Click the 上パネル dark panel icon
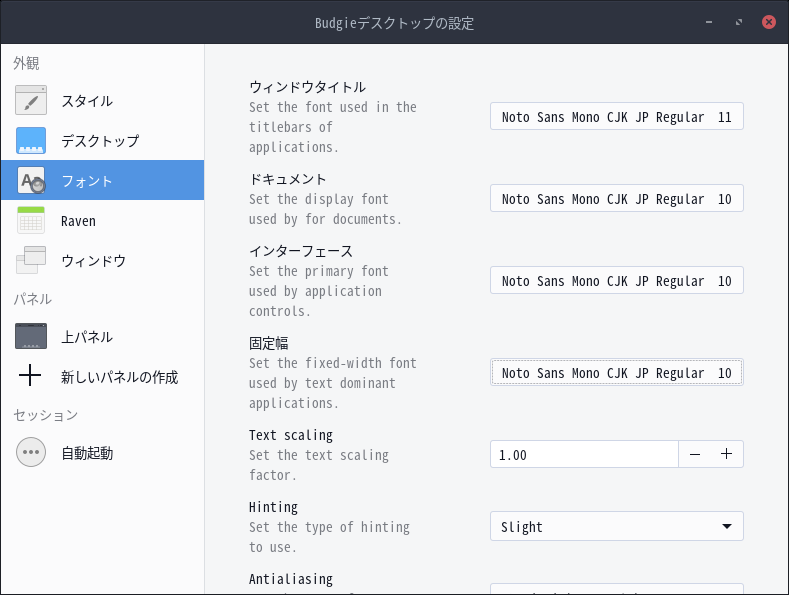 point(31,336)
